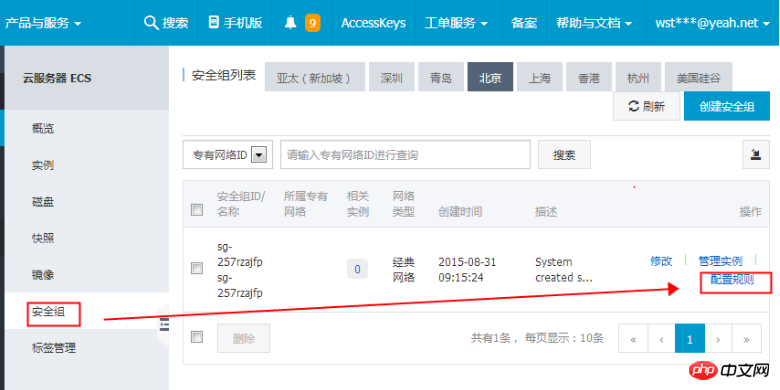The height and width of the screenshot is (390, 780).
Task: Open 修改 link for sg-257rzajfp
Action: click(x=661, y=261)
